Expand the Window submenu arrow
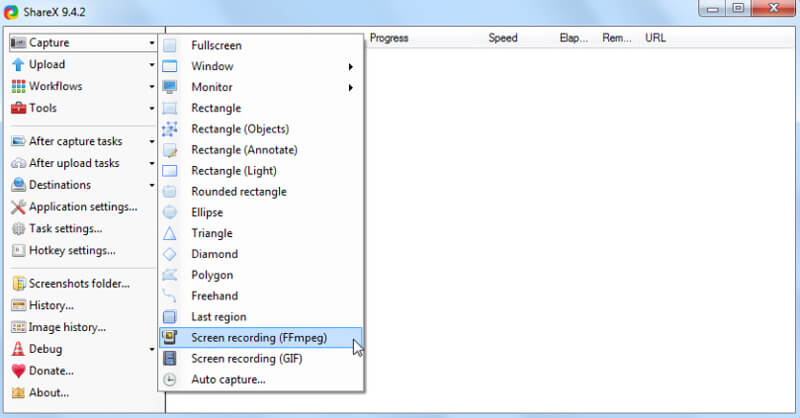The image size is (800, 418). [350, 67]
